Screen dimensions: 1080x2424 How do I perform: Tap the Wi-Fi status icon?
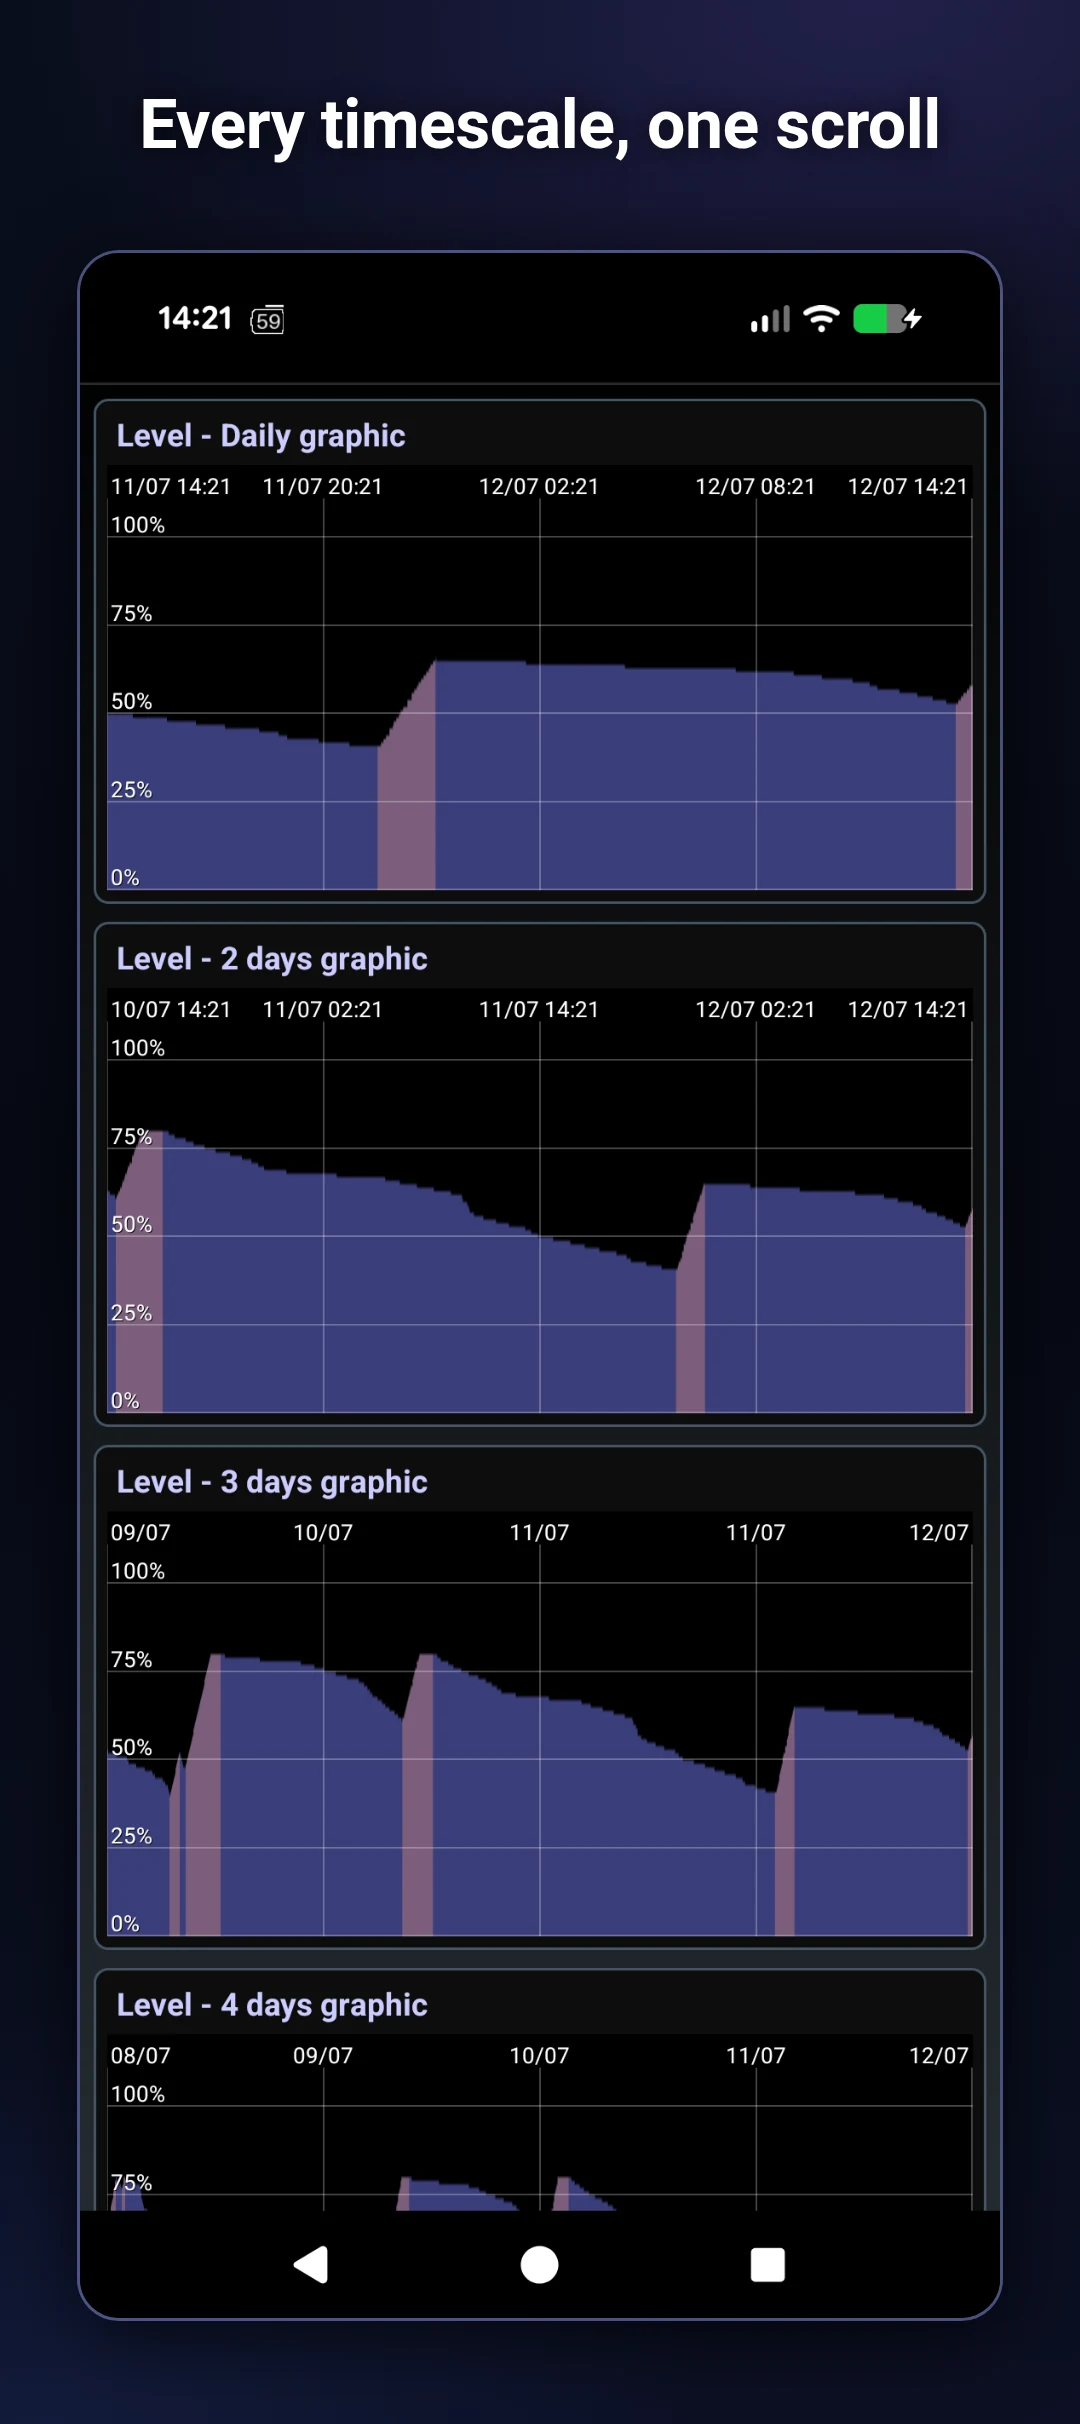pyautogui.click(x=821, y=319)
